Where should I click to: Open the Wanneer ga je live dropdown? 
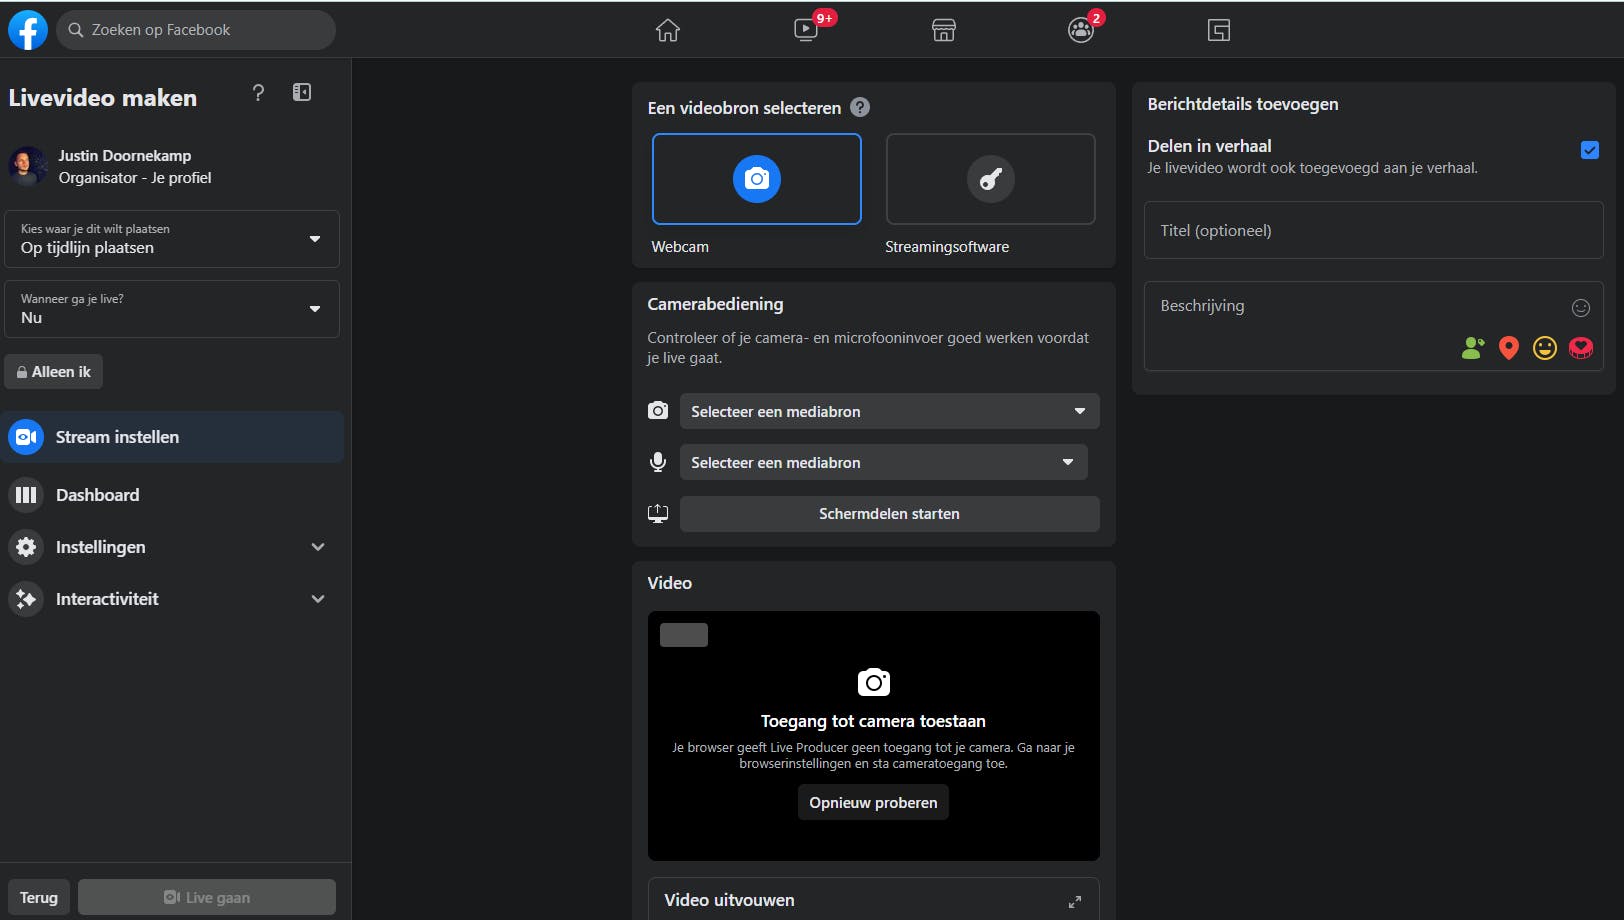(x=172, y=309)
